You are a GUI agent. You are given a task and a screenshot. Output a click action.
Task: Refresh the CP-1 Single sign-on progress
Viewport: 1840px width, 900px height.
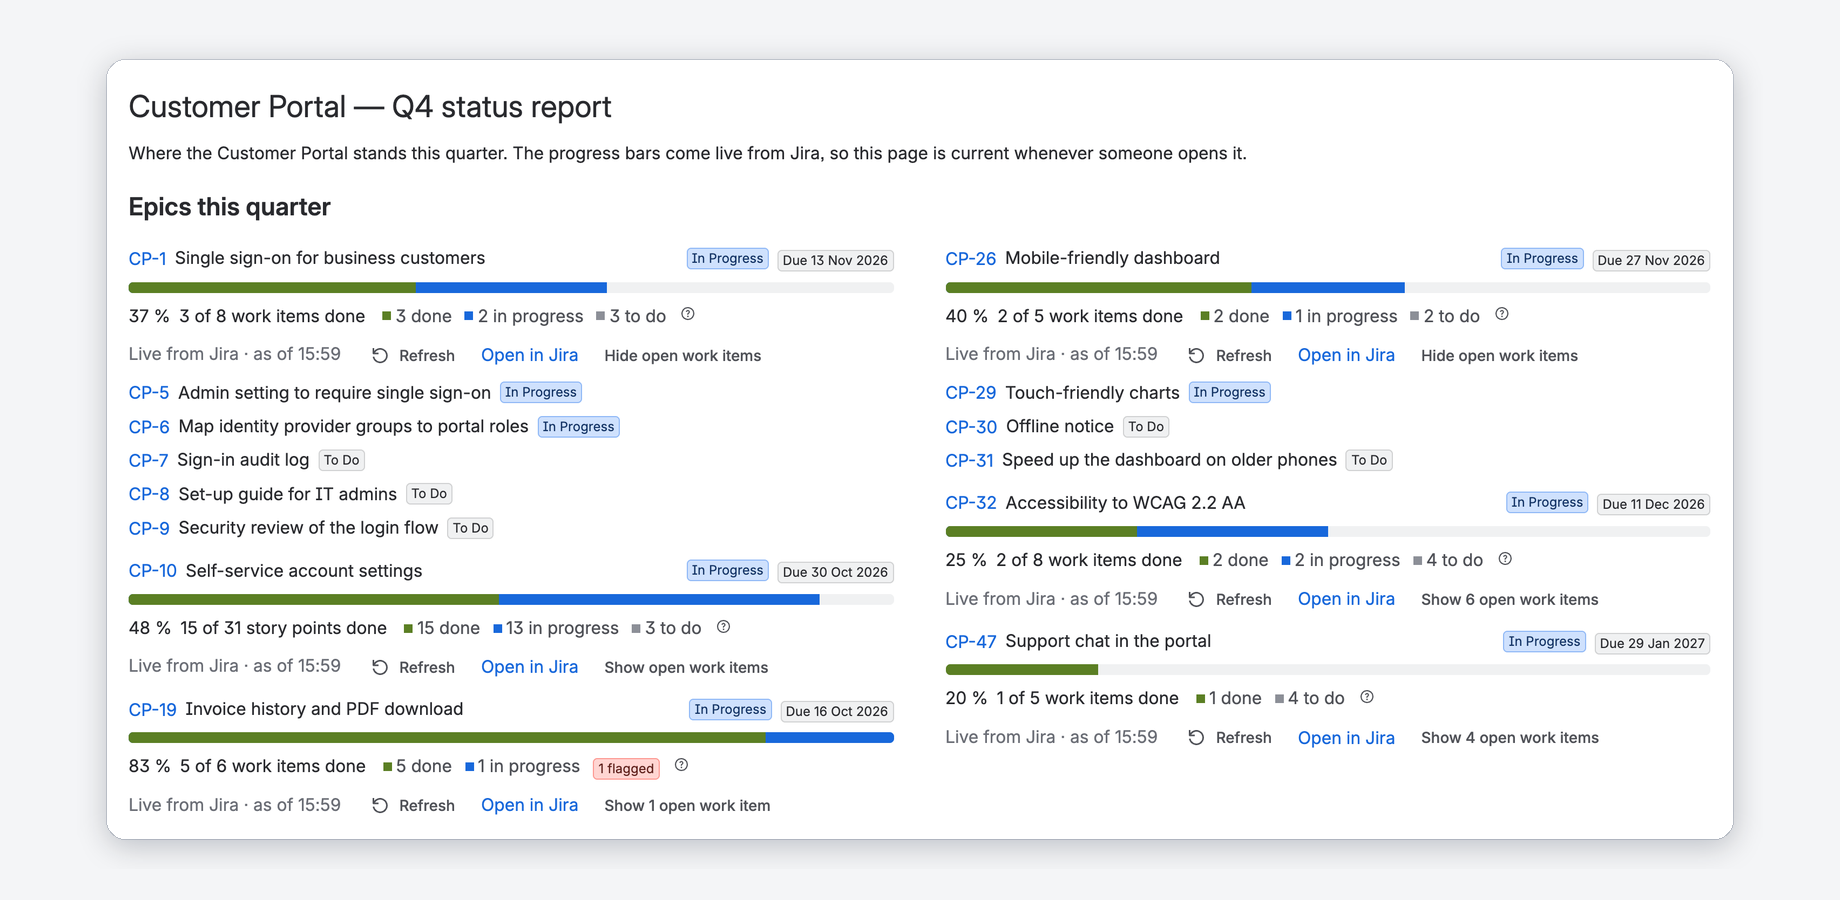click(x=414, y=355)
